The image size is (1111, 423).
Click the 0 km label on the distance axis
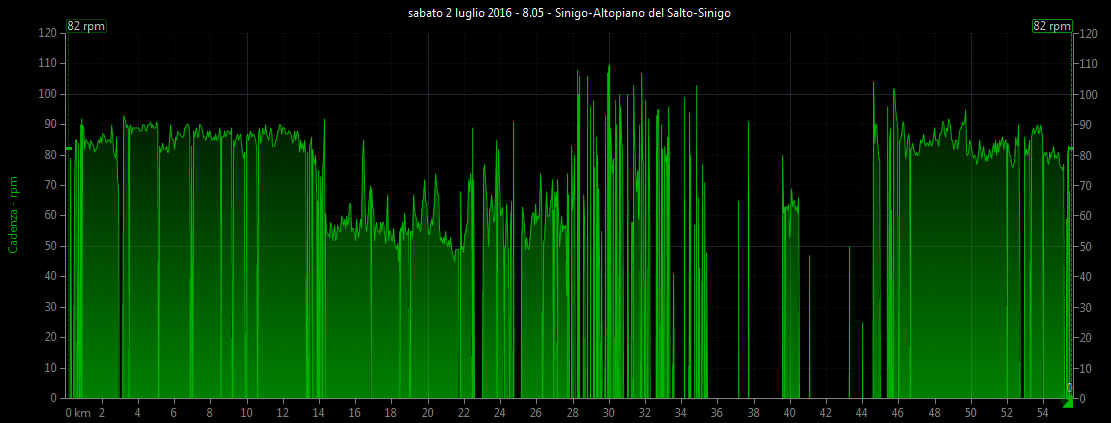[x=78, y=412]
